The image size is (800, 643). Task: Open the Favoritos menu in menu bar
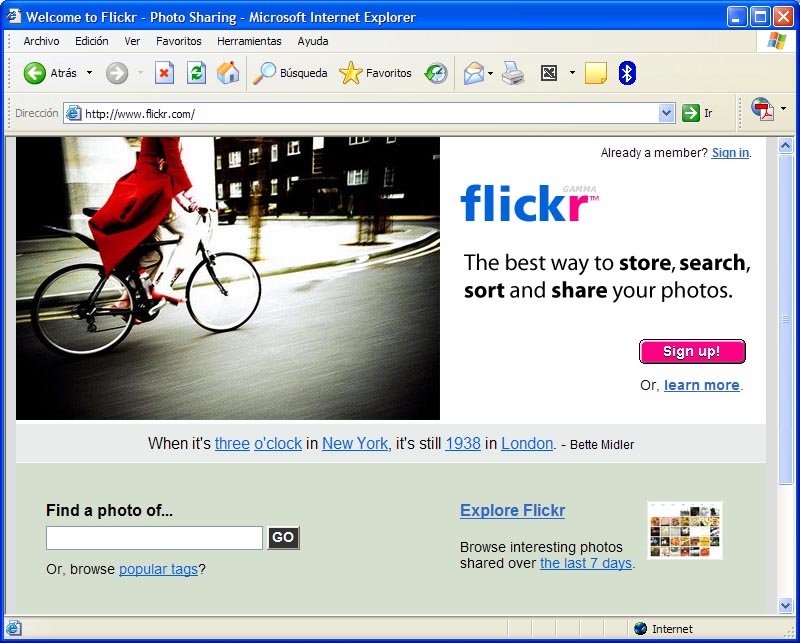pyautogui.click(x=178, y=41)
